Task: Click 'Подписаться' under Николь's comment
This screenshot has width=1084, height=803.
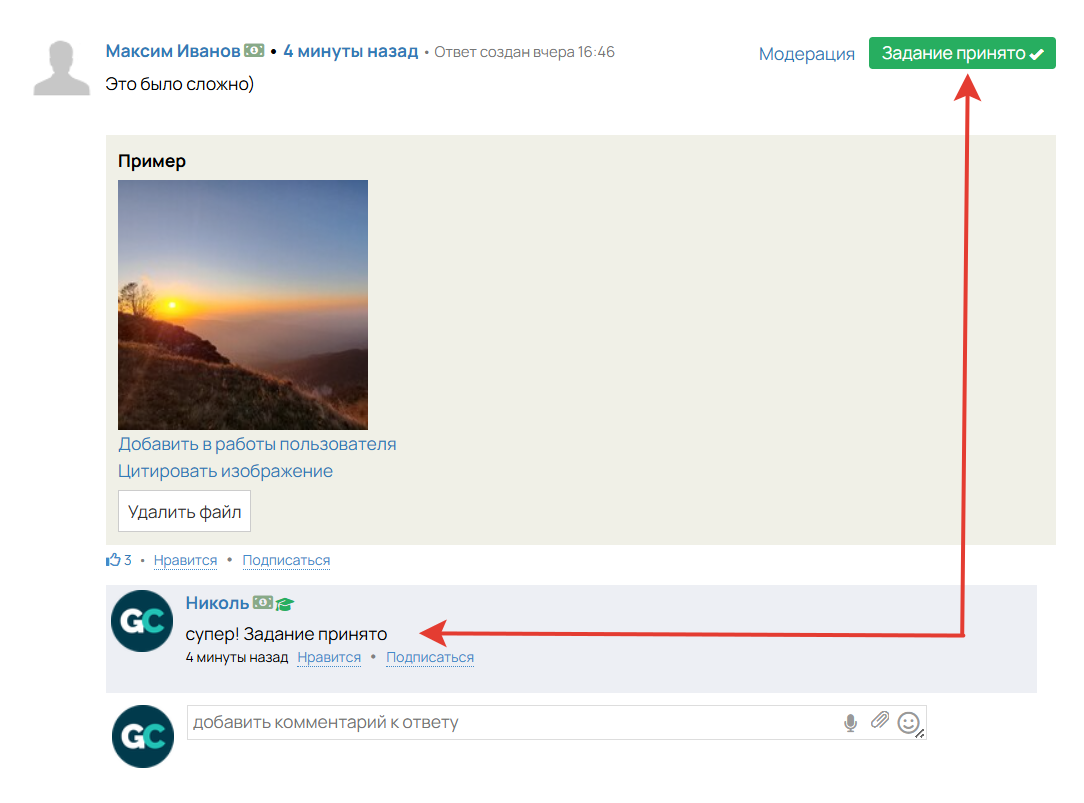Action: (430, 657)
